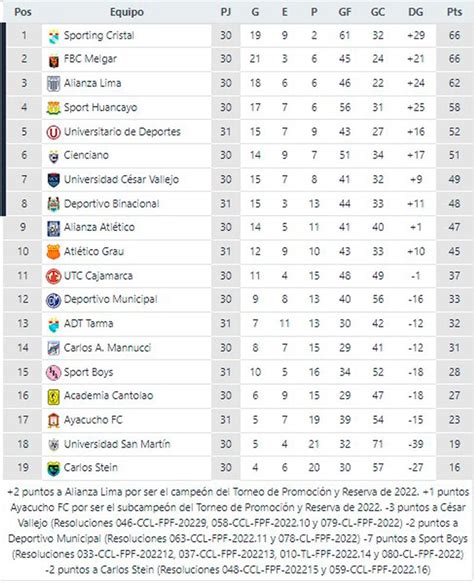Viewport: 474px width, 583px height.
Task: Click the Sport Huancayo club crest
Action: (x=54, y=108)
